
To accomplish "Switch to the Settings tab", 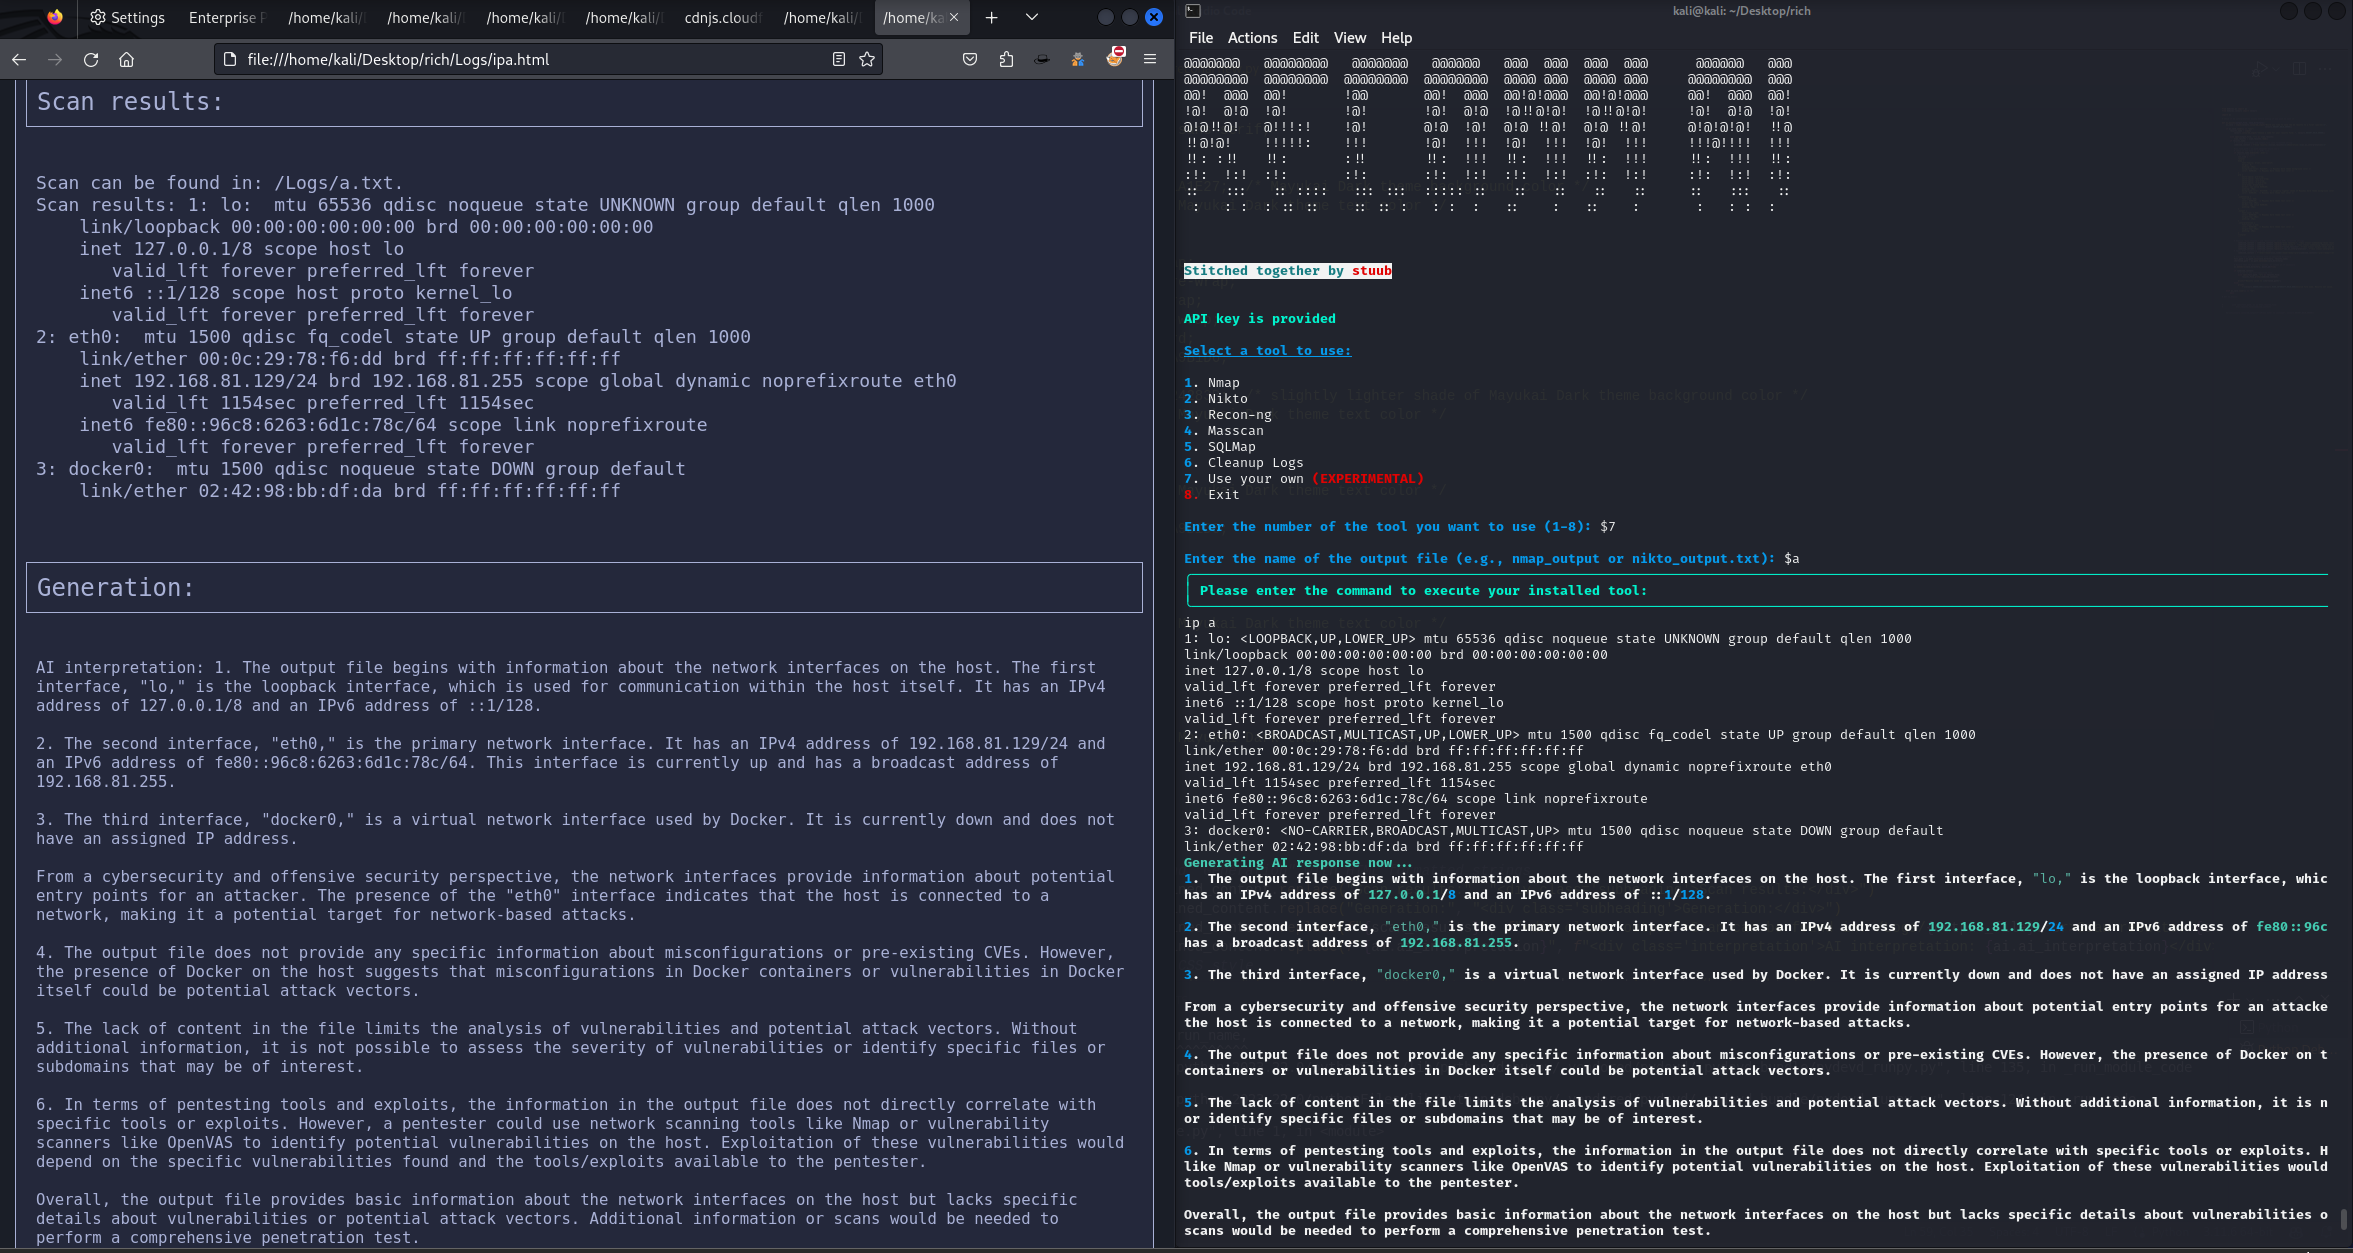I will coord(127,17).
